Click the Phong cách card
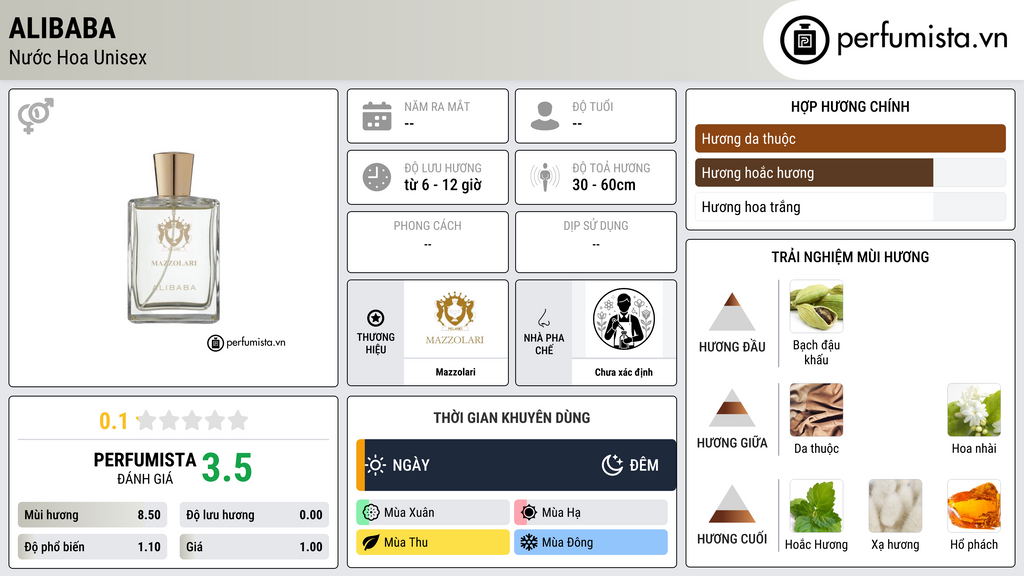Screen dimensions: 1024x576 coord(428,242)
